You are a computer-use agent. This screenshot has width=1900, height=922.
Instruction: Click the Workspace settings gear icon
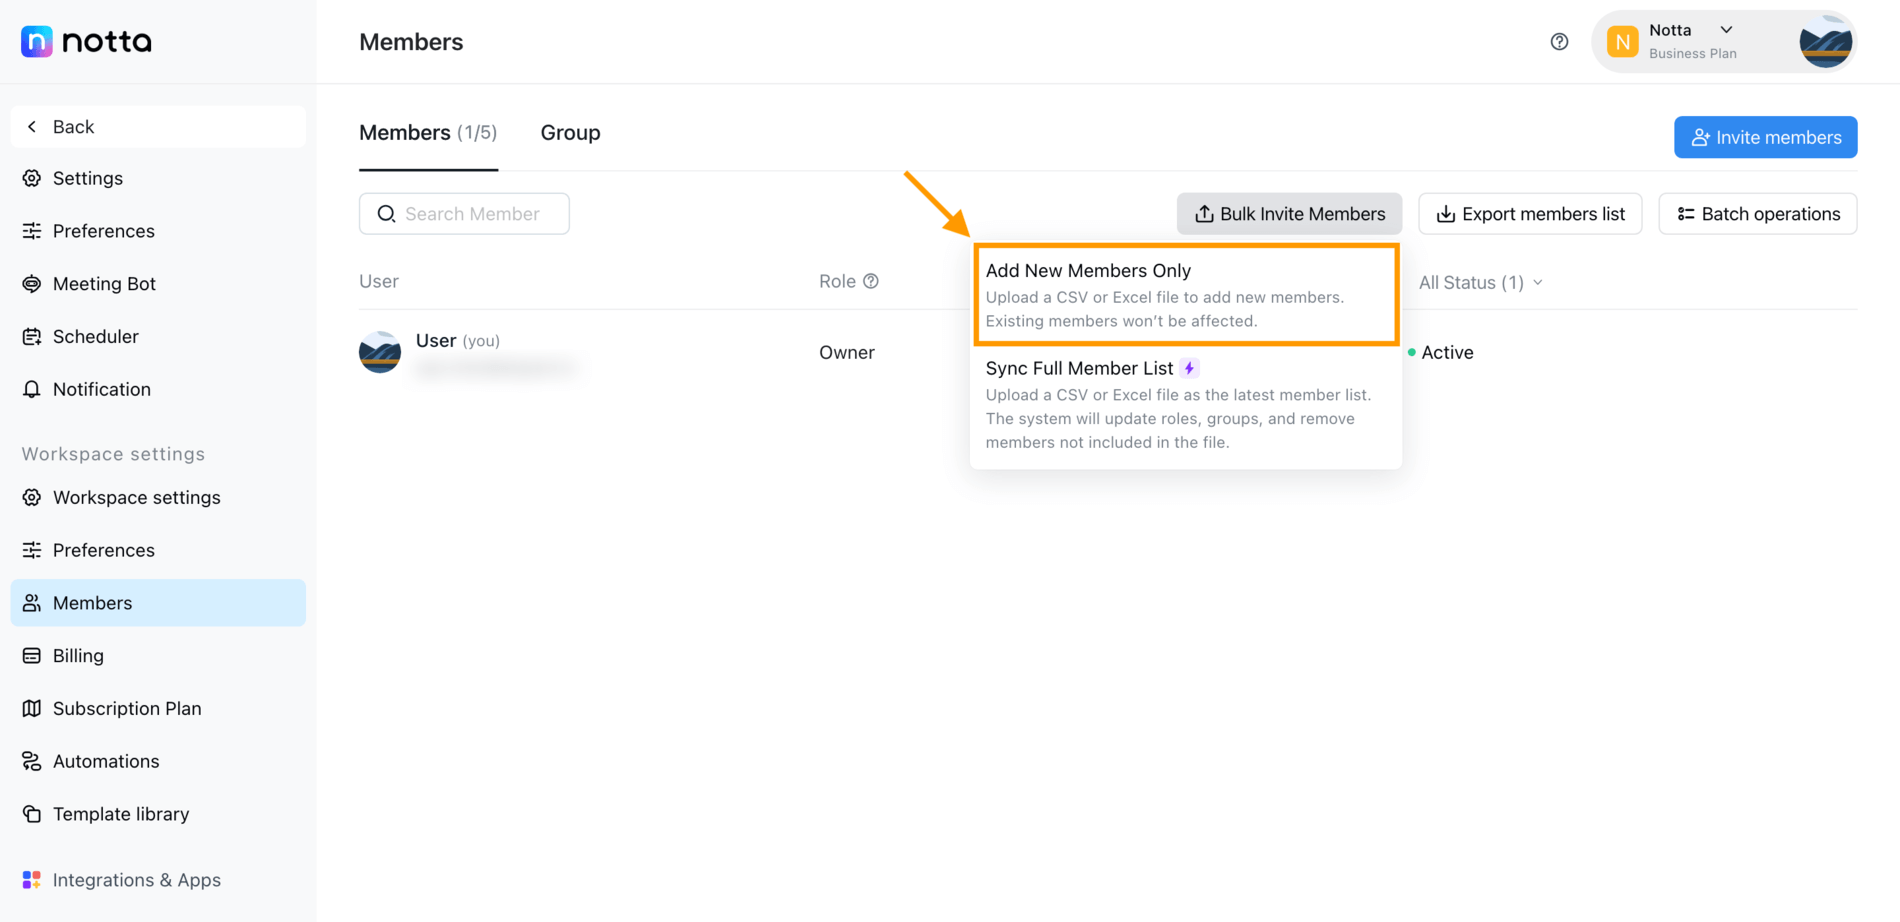point(32,497)
